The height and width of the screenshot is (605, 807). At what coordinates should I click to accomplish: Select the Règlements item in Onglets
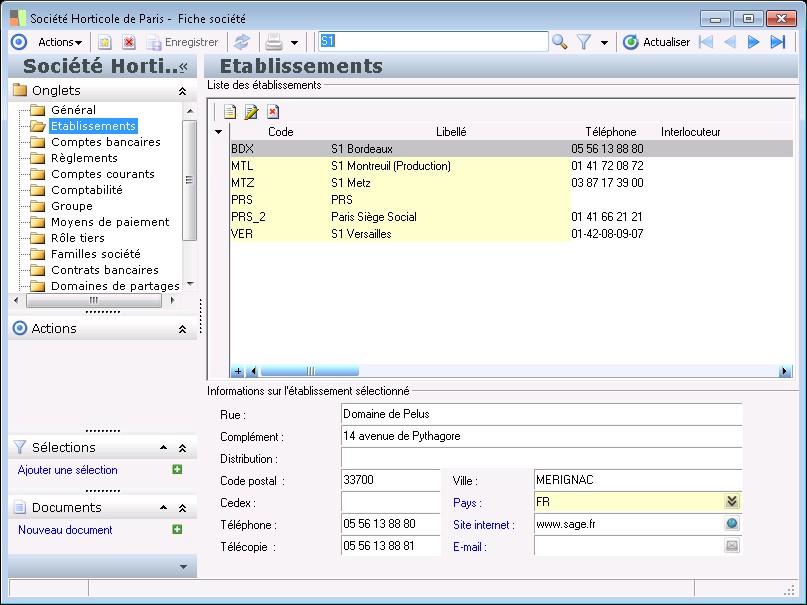click(x=84, y=158)
